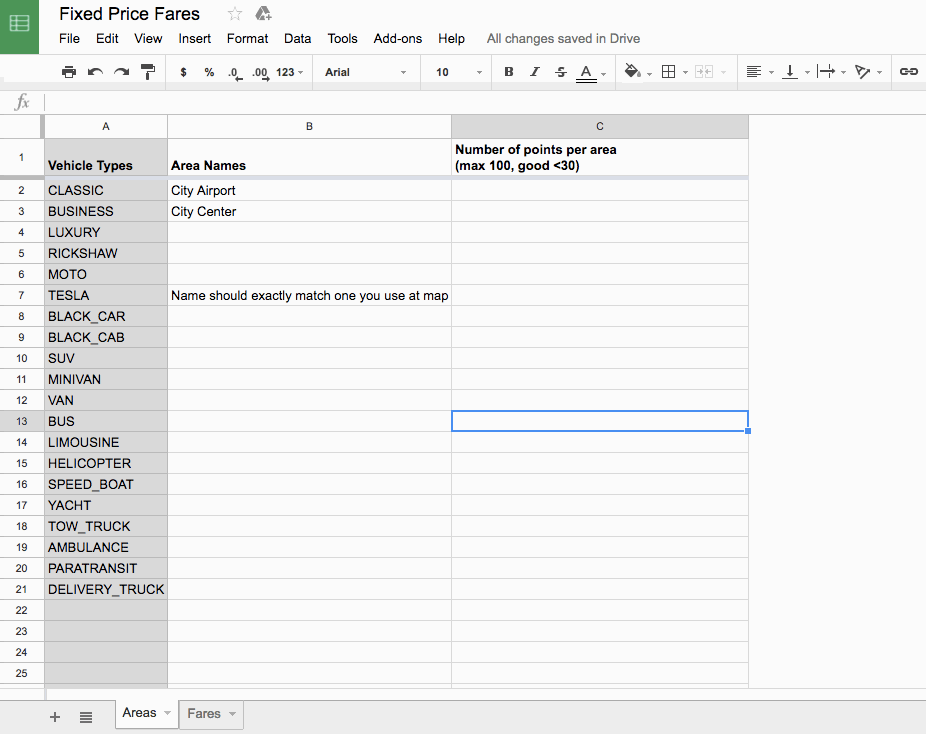Select the 'HELICOPTER' cell
926x734 pixels.
[x=106, y=464]
